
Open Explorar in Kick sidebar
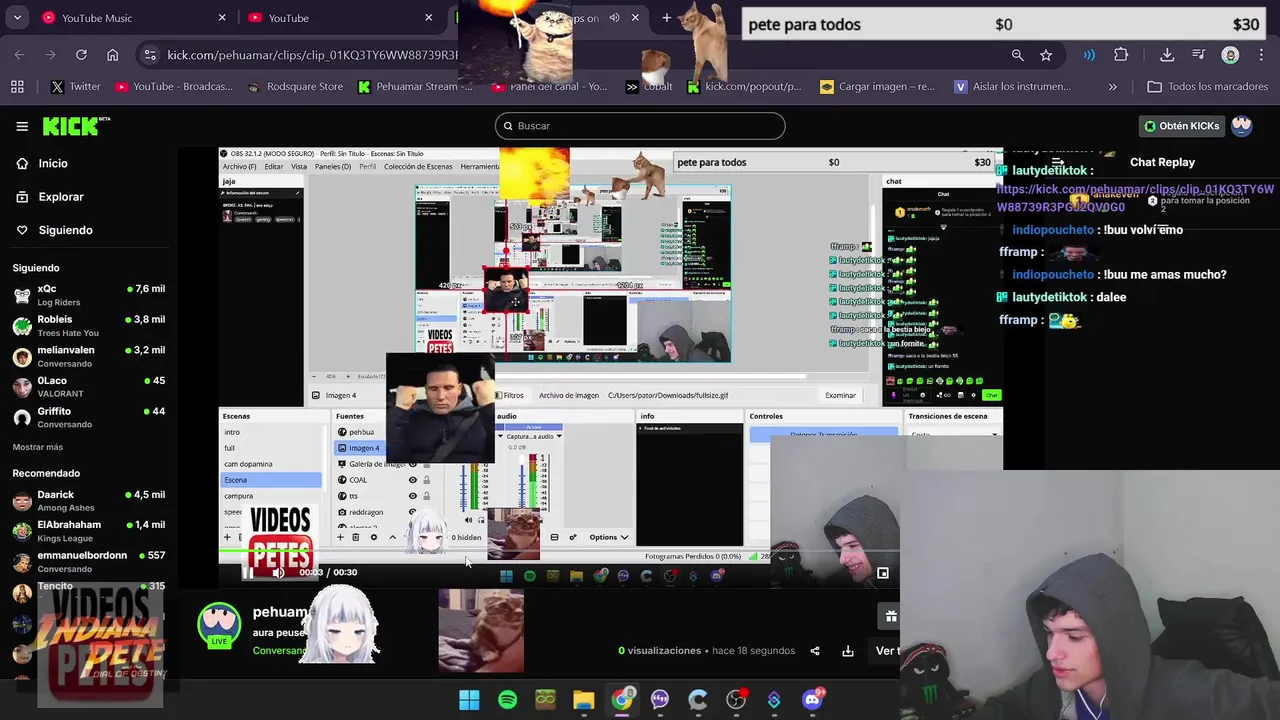tap(60, 197)
